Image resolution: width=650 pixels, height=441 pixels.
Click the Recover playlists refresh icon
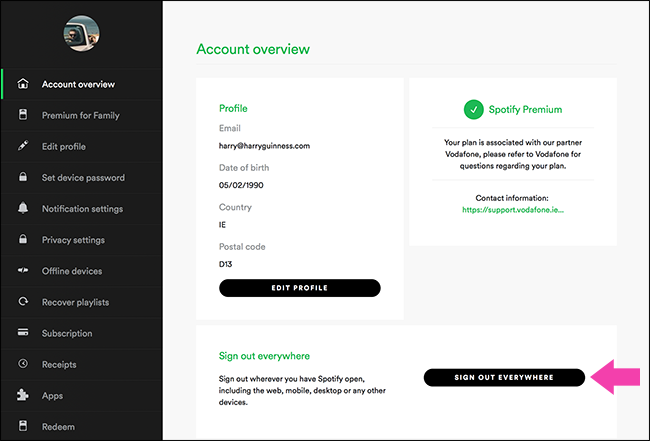pos(23,301)
